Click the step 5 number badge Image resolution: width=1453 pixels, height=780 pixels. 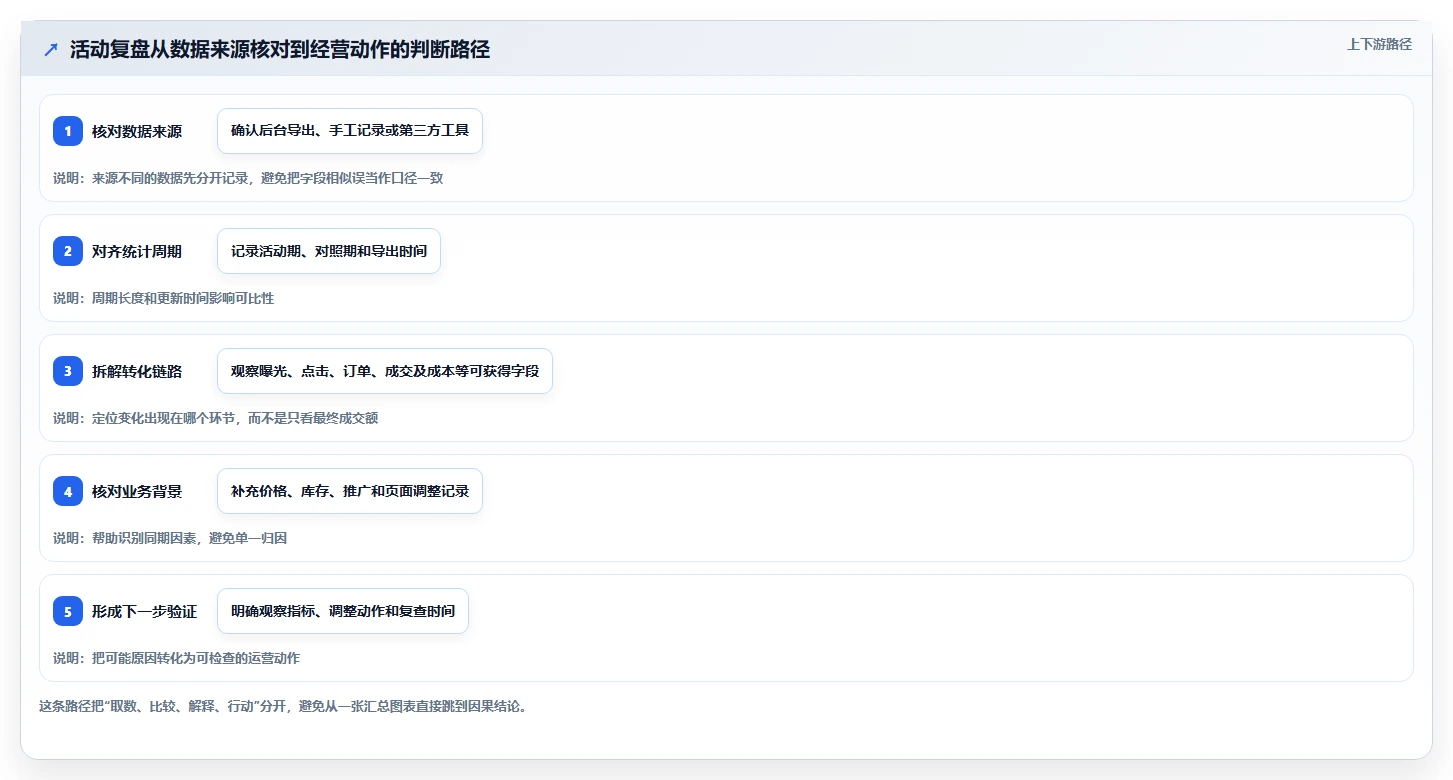point(68,611)
